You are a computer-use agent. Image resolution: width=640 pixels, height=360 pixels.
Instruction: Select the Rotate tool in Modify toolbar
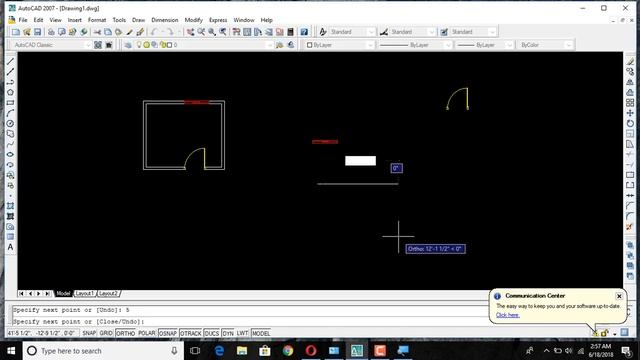tap(630, 123)
